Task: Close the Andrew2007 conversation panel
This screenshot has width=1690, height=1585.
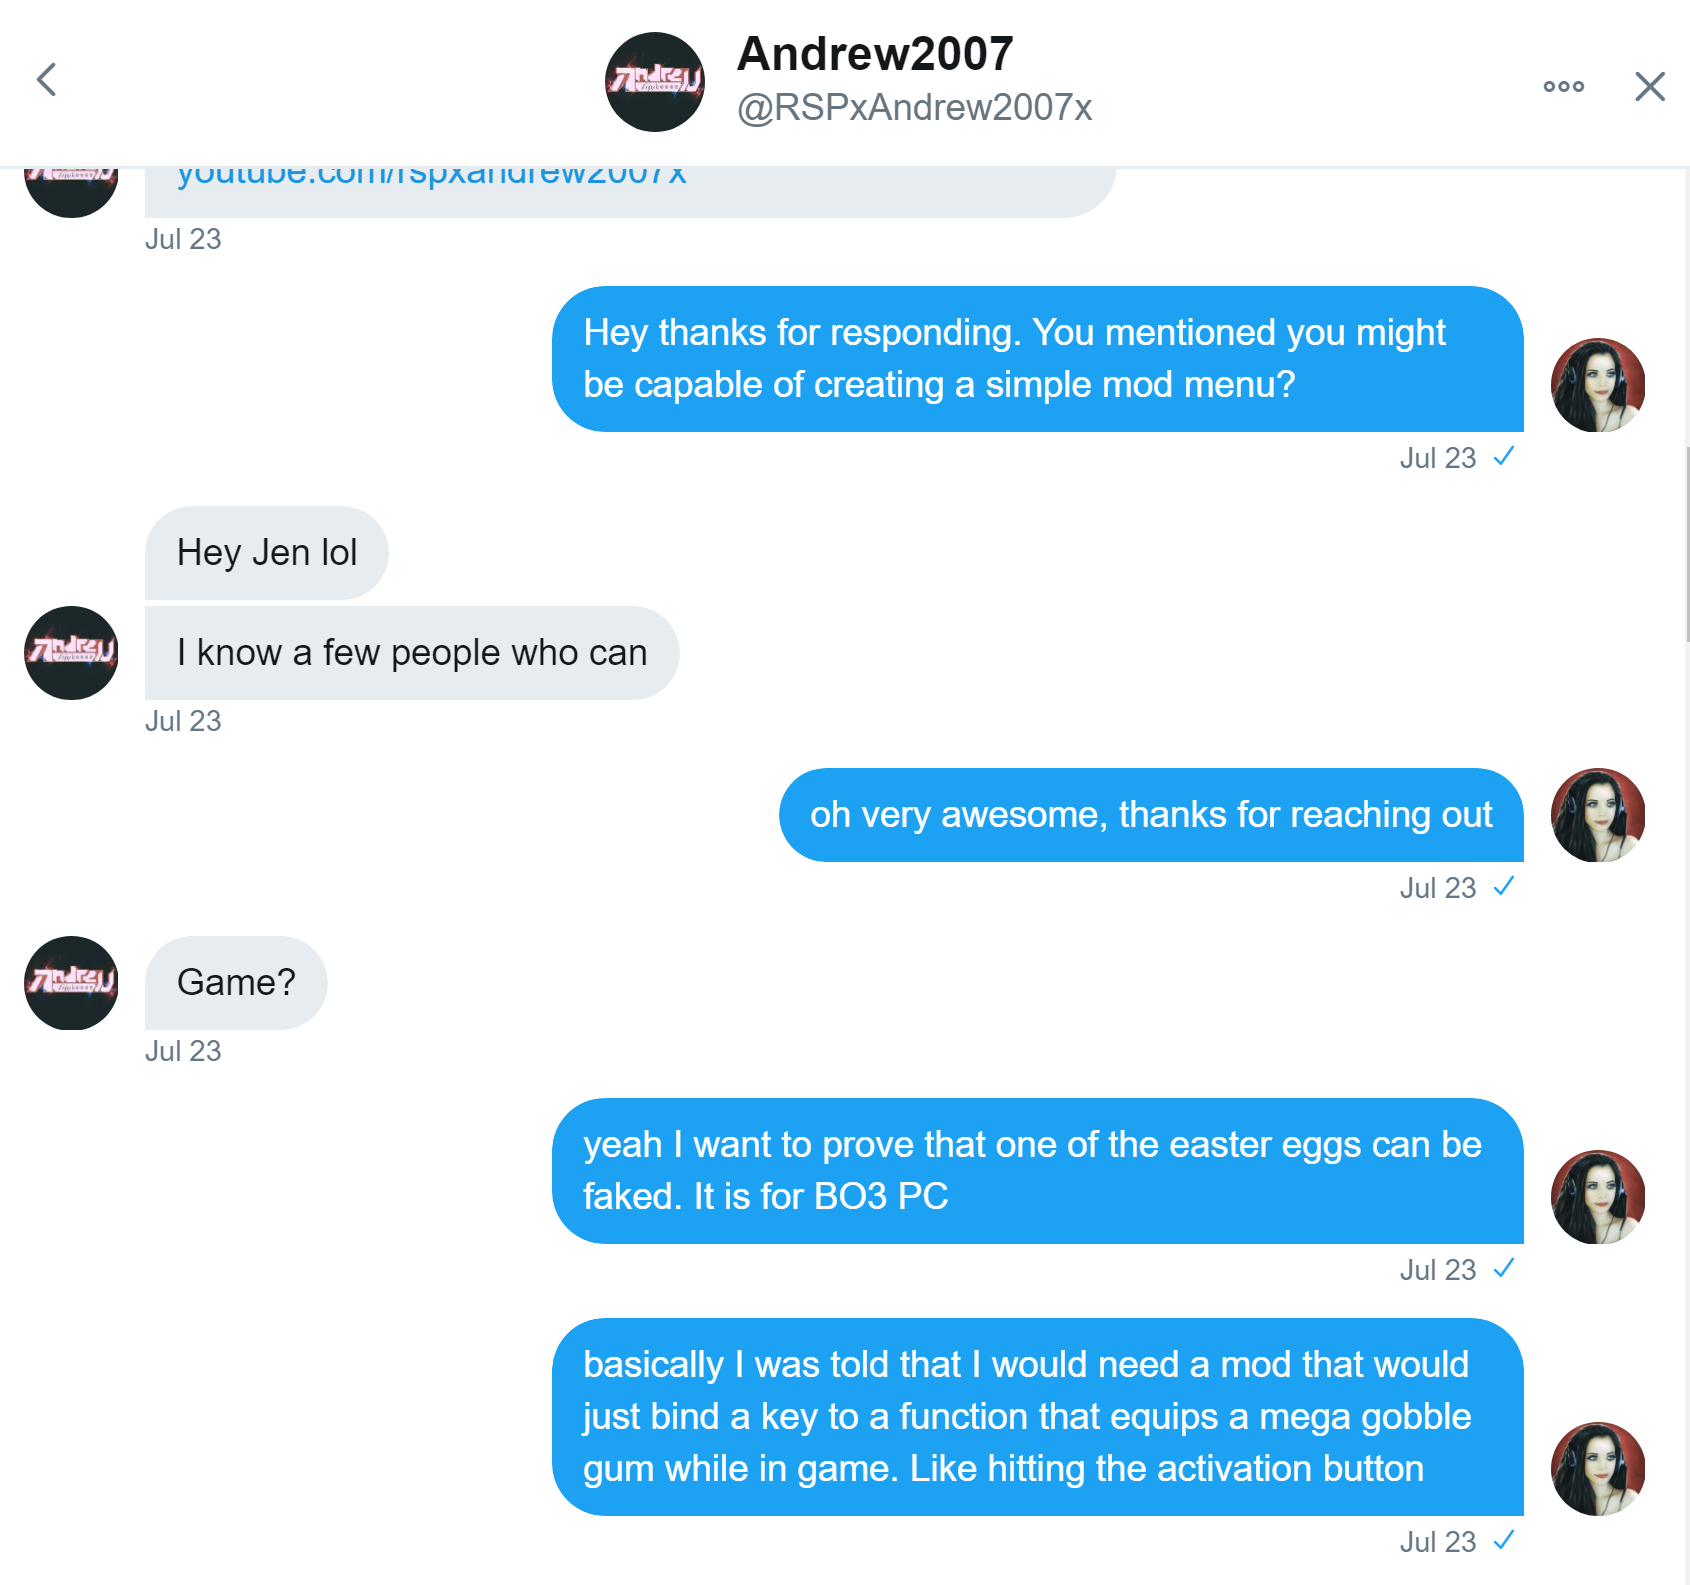Action: [1649, 86]
